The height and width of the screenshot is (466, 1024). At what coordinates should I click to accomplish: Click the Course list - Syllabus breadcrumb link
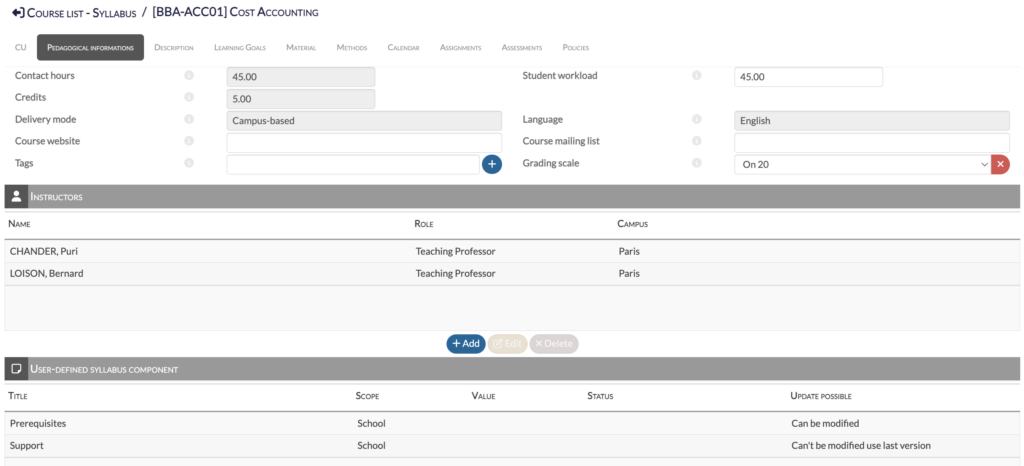click(81, 12)
